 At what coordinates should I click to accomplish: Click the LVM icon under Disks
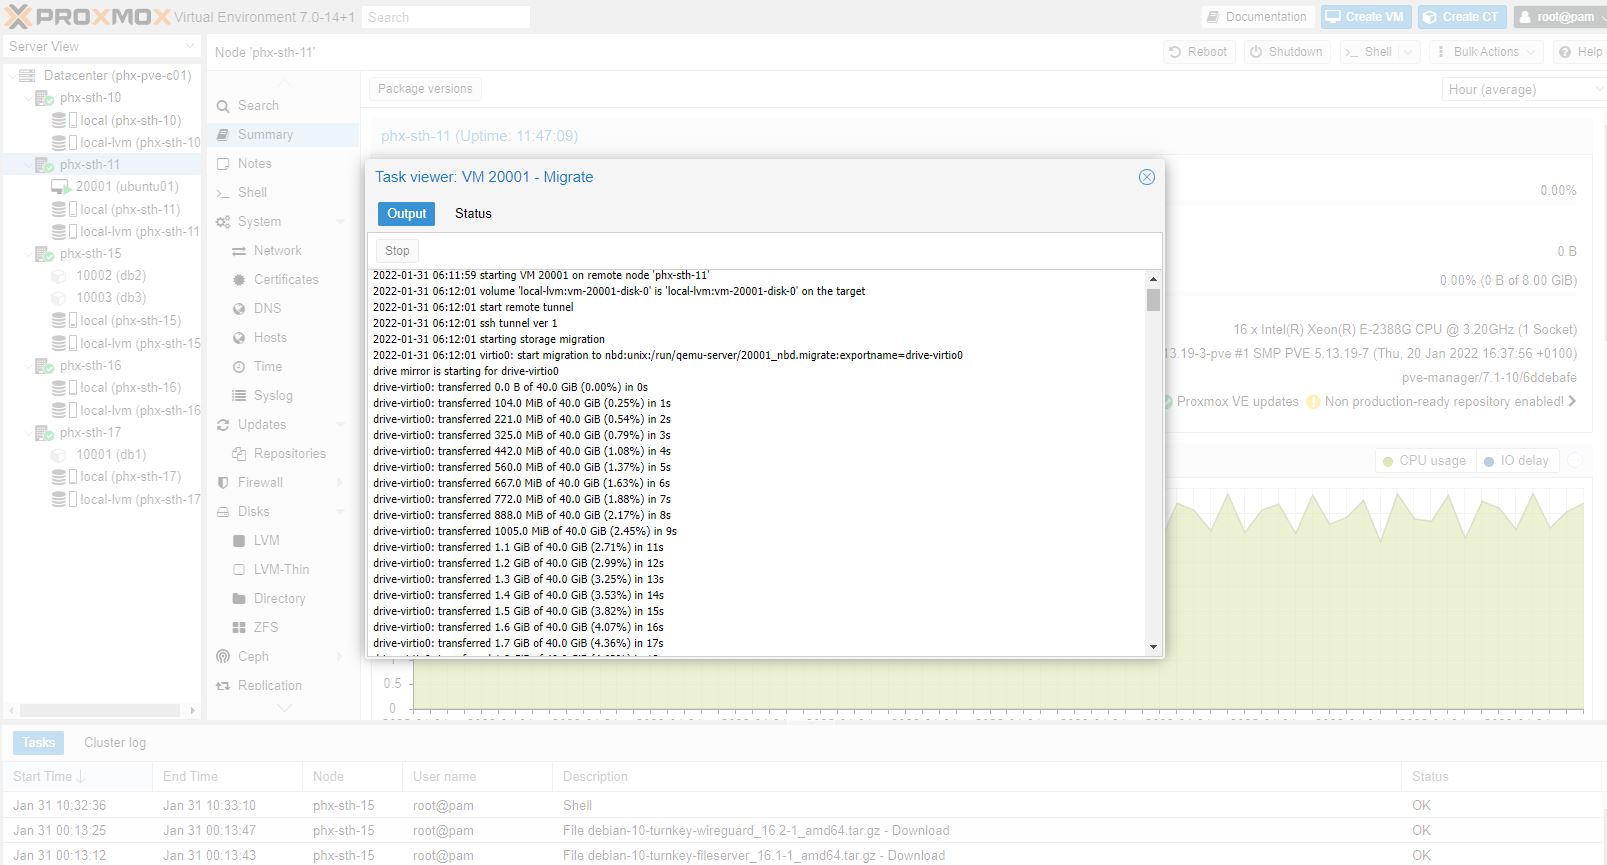pos(239,541)
